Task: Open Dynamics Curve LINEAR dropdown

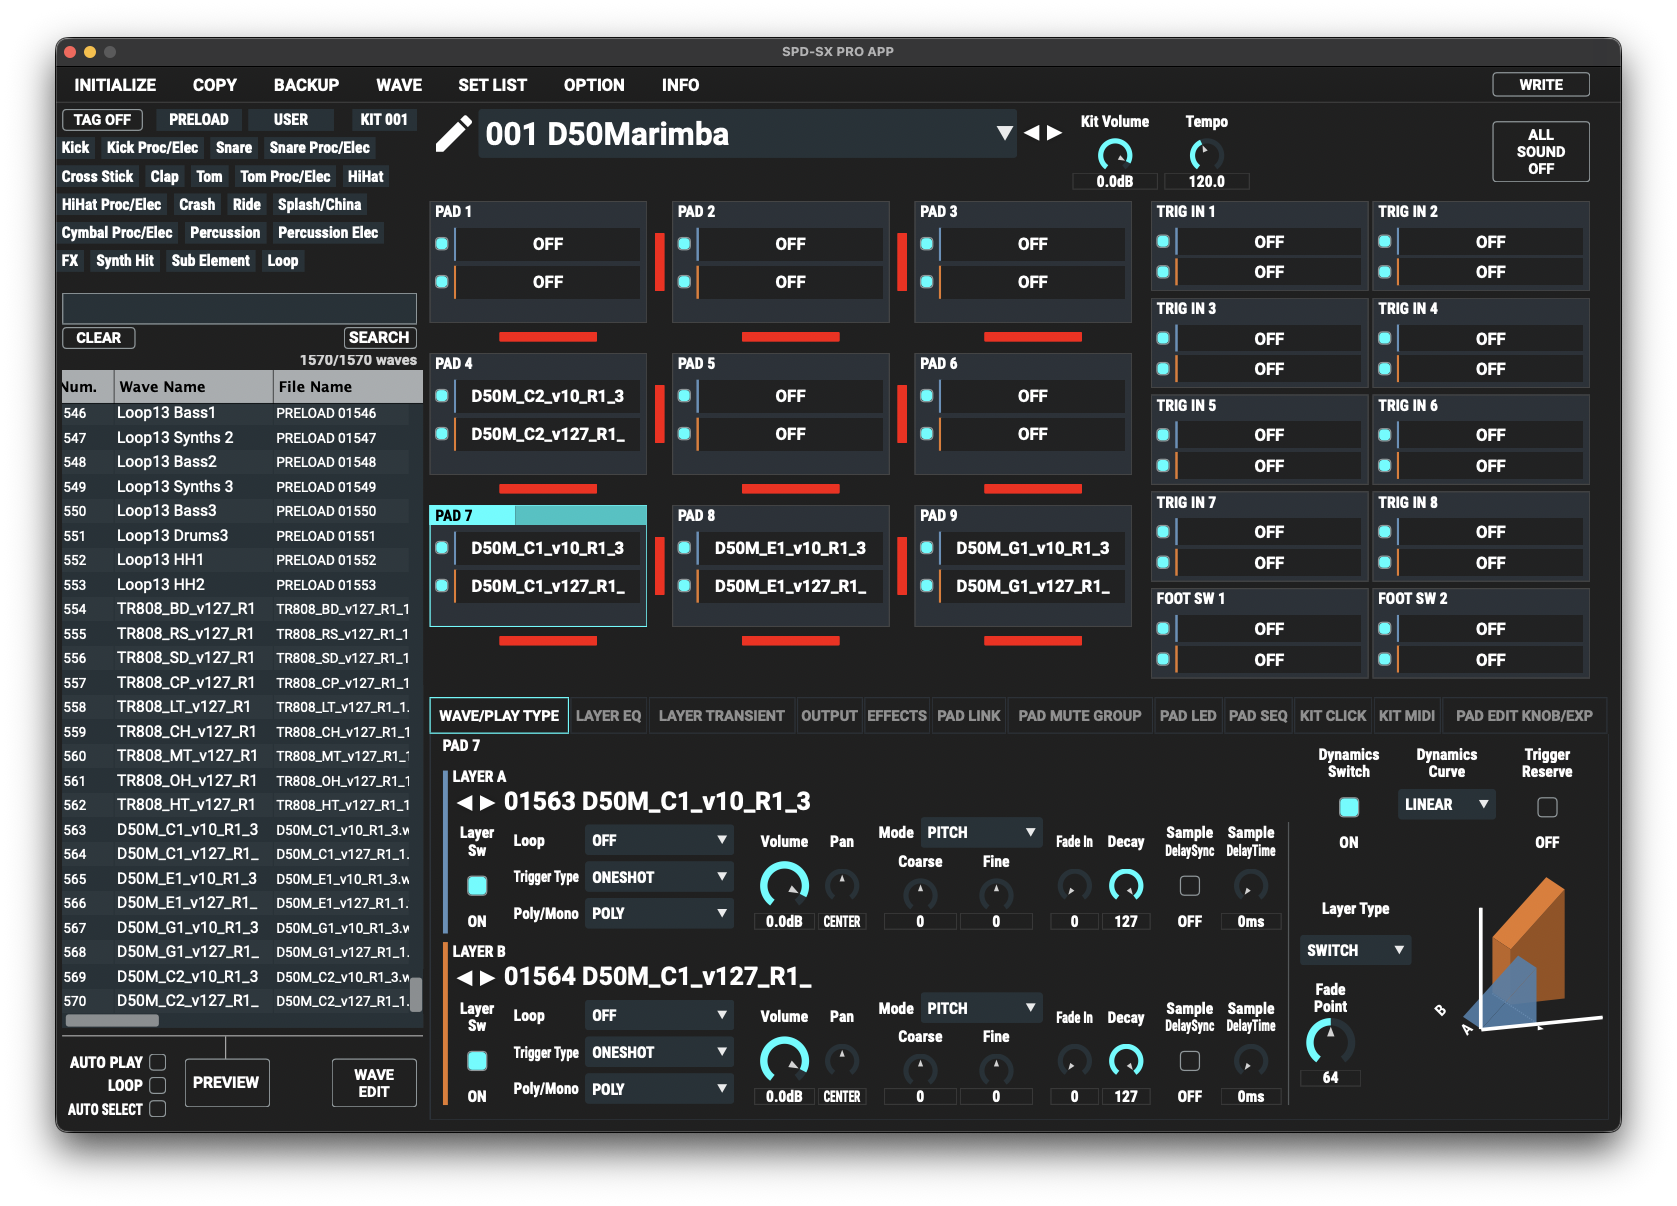Action: [1446, 805]
